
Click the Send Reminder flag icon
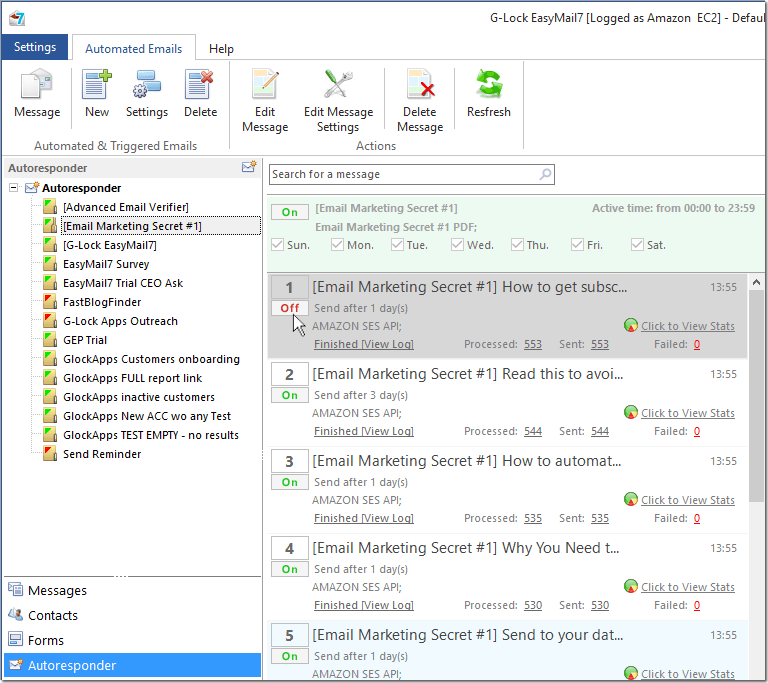tap(50, 454)
